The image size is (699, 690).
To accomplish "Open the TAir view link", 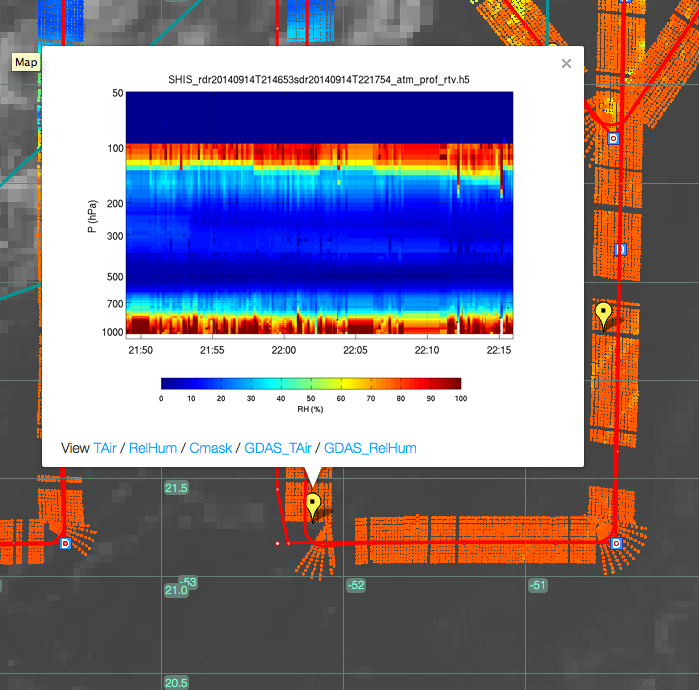I will [105, 449].
